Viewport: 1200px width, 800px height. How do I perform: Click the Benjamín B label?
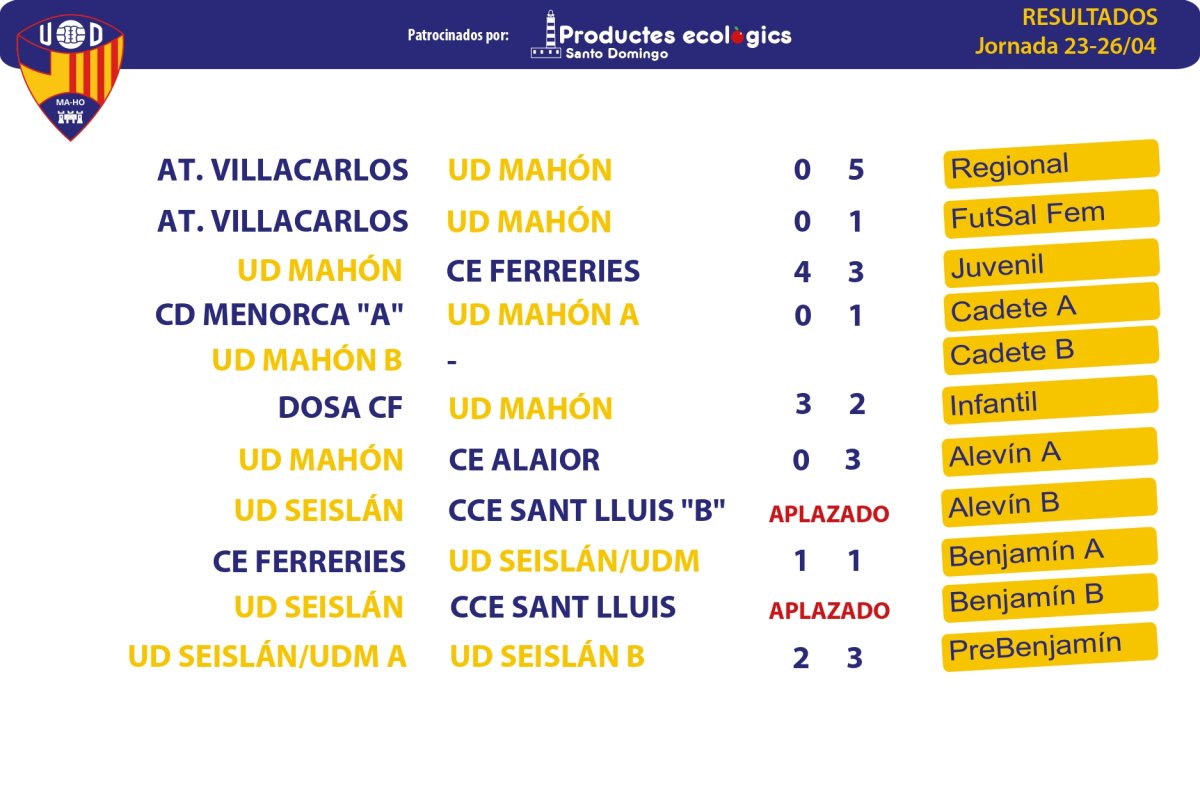(x=1051, y=597)
